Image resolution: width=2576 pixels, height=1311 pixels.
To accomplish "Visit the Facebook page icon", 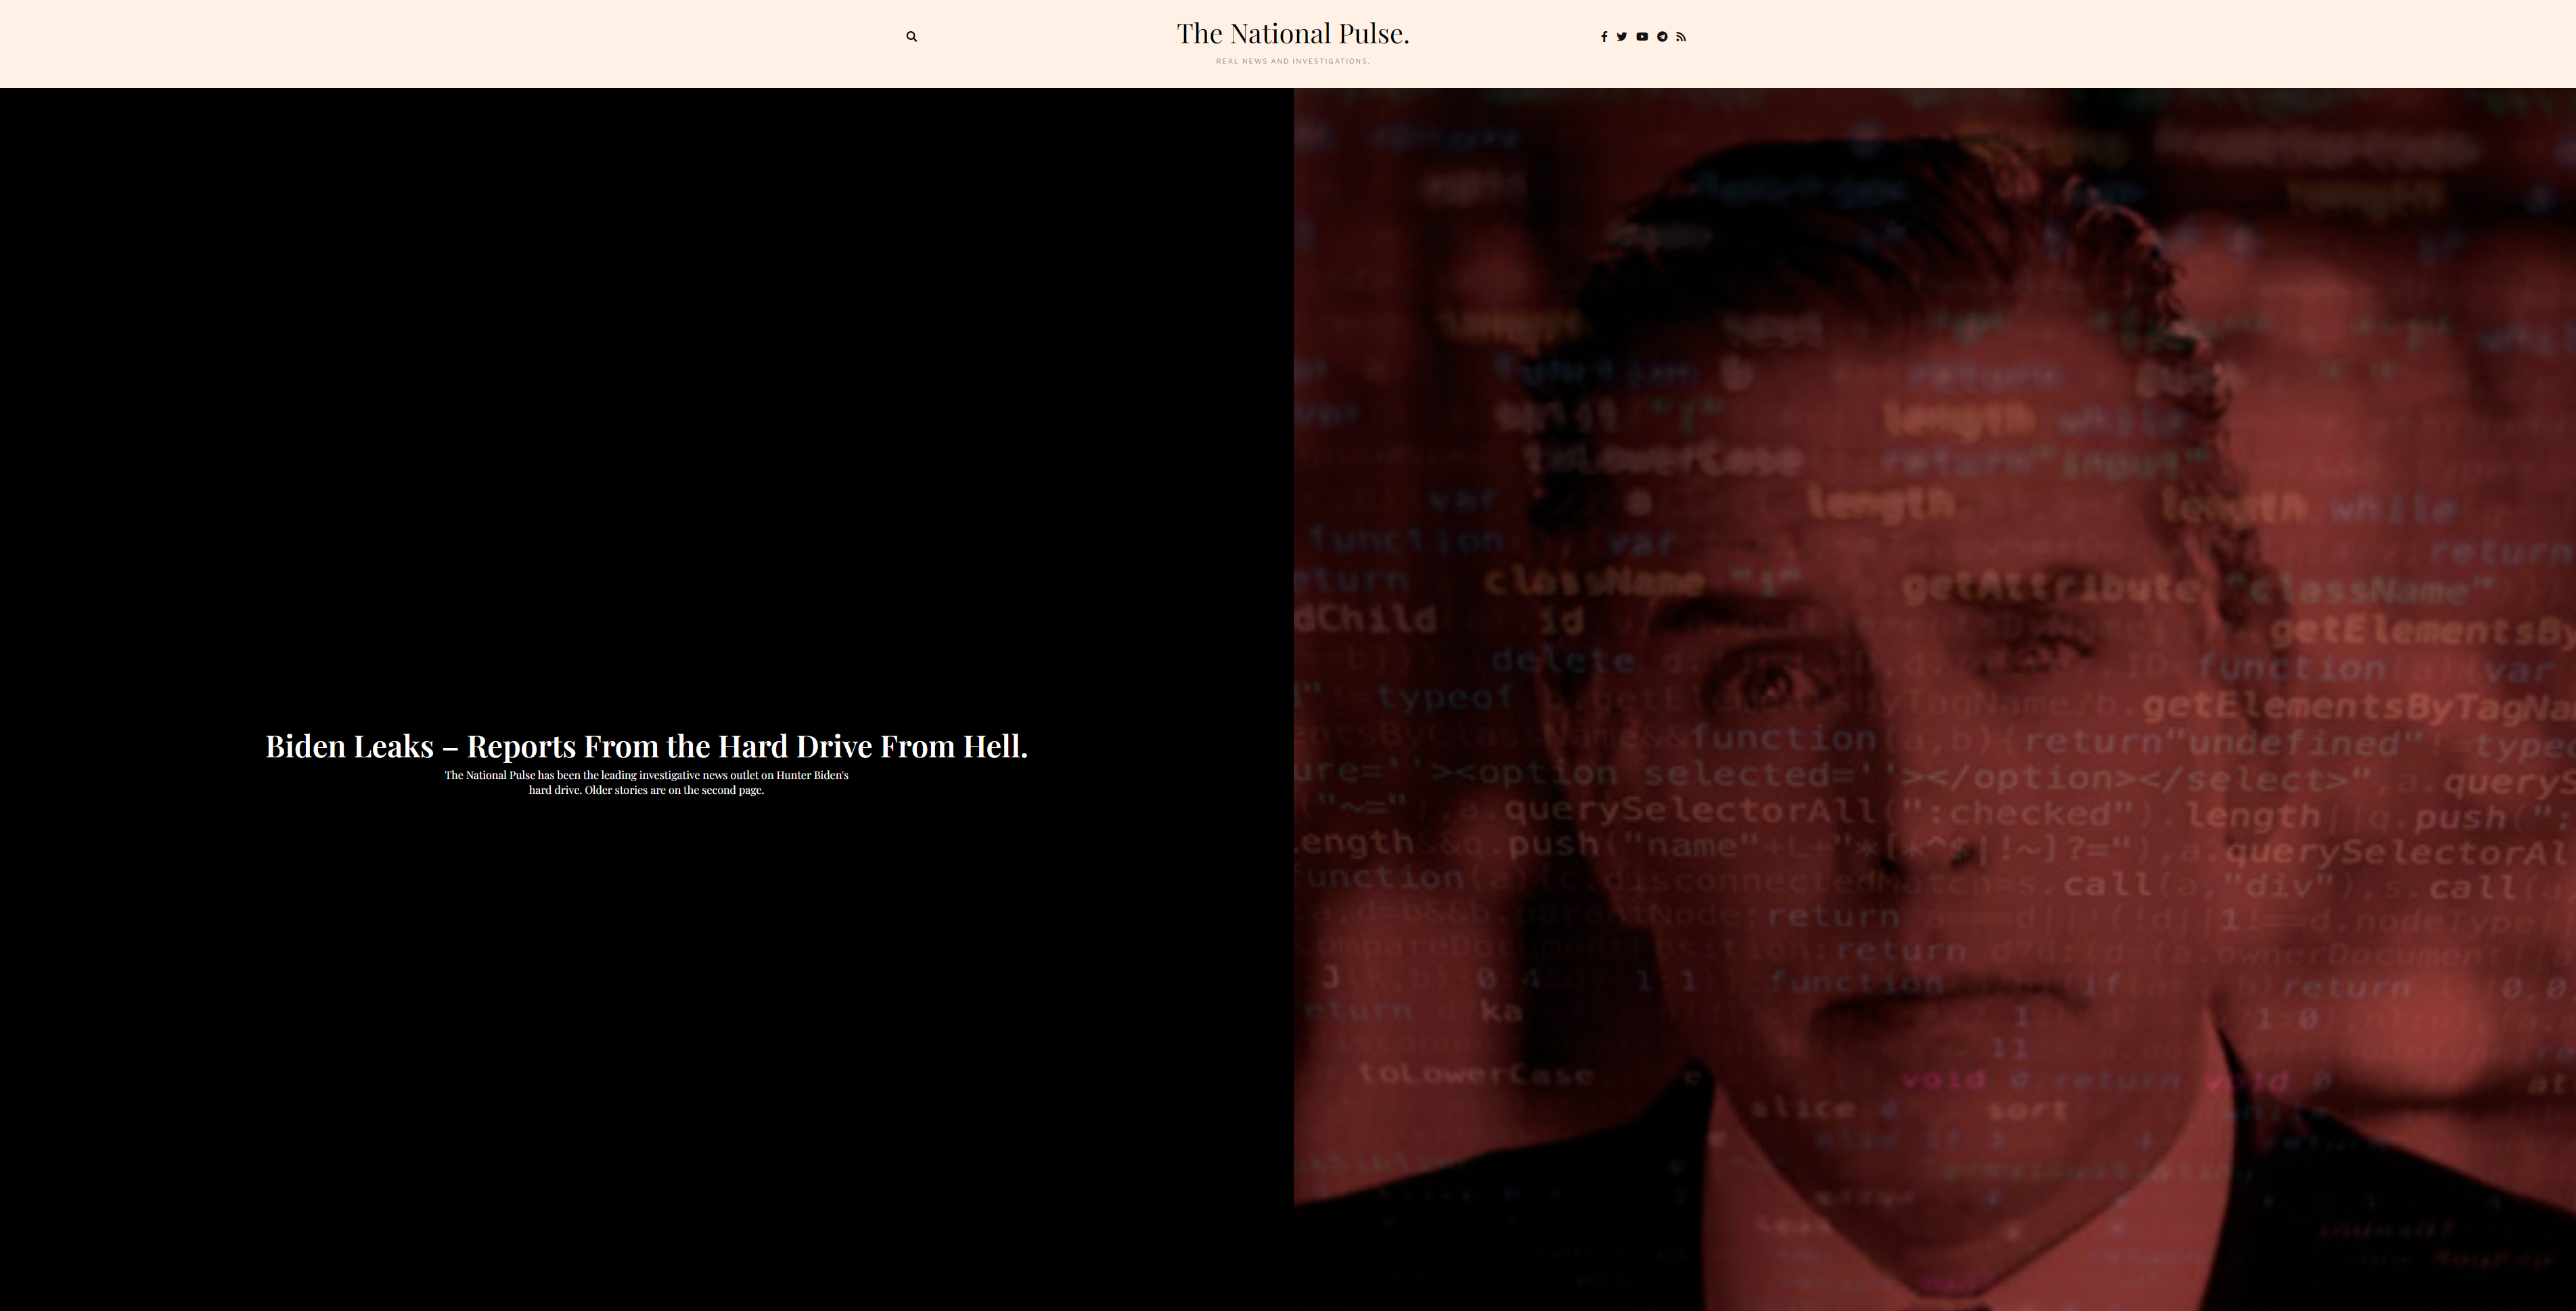I will click(x=1604, y=37).
